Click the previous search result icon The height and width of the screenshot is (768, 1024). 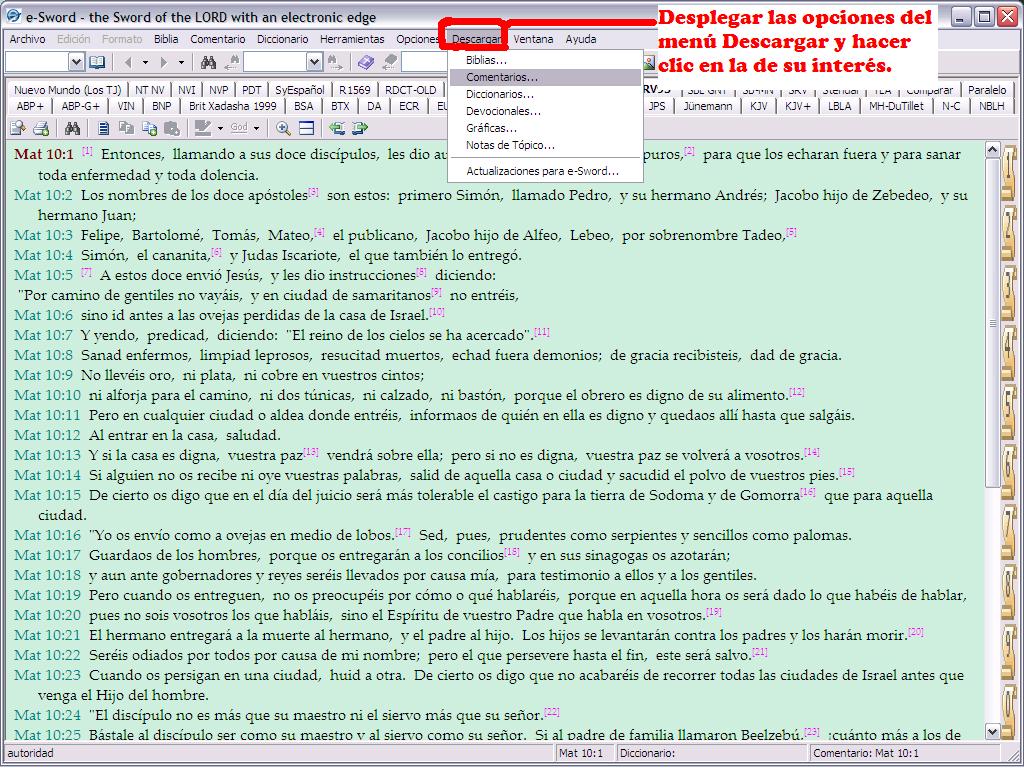click(x=231, y=62)
